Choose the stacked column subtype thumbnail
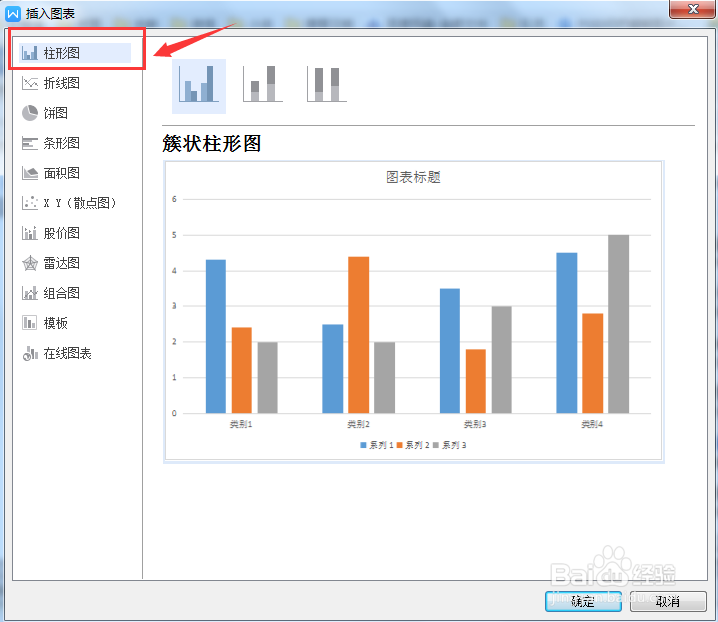Viewport: 718px width, 622px height. [263, 84]
